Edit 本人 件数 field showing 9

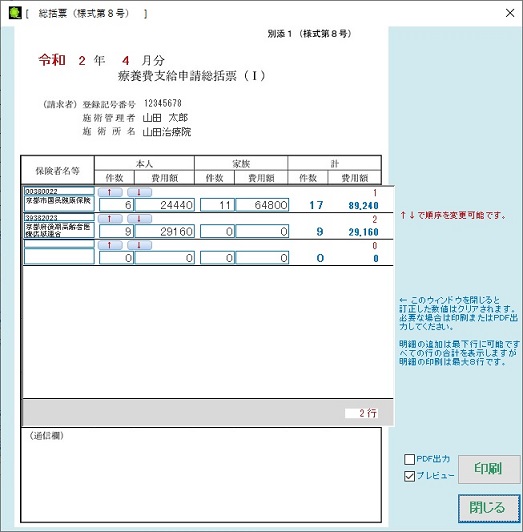click(117, 231)
